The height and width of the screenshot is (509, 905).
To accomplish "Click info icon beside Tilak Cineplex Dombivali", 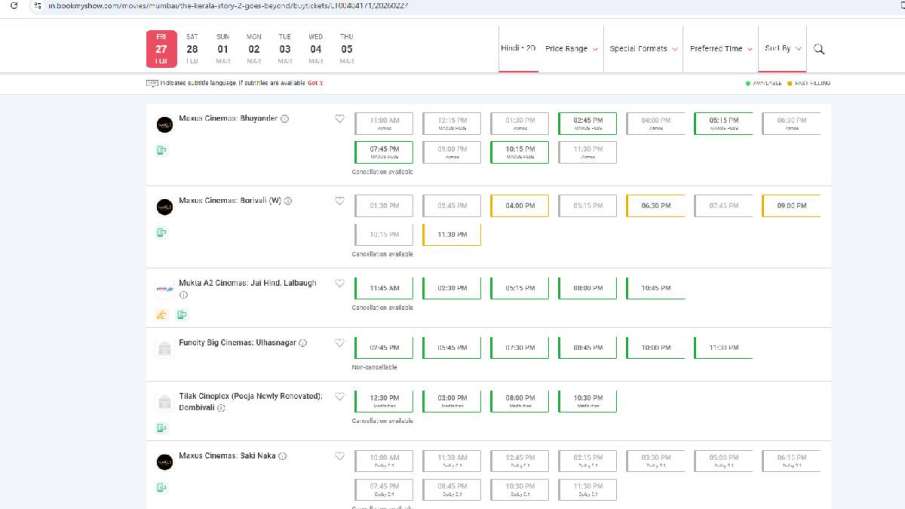I will (222, 408).
